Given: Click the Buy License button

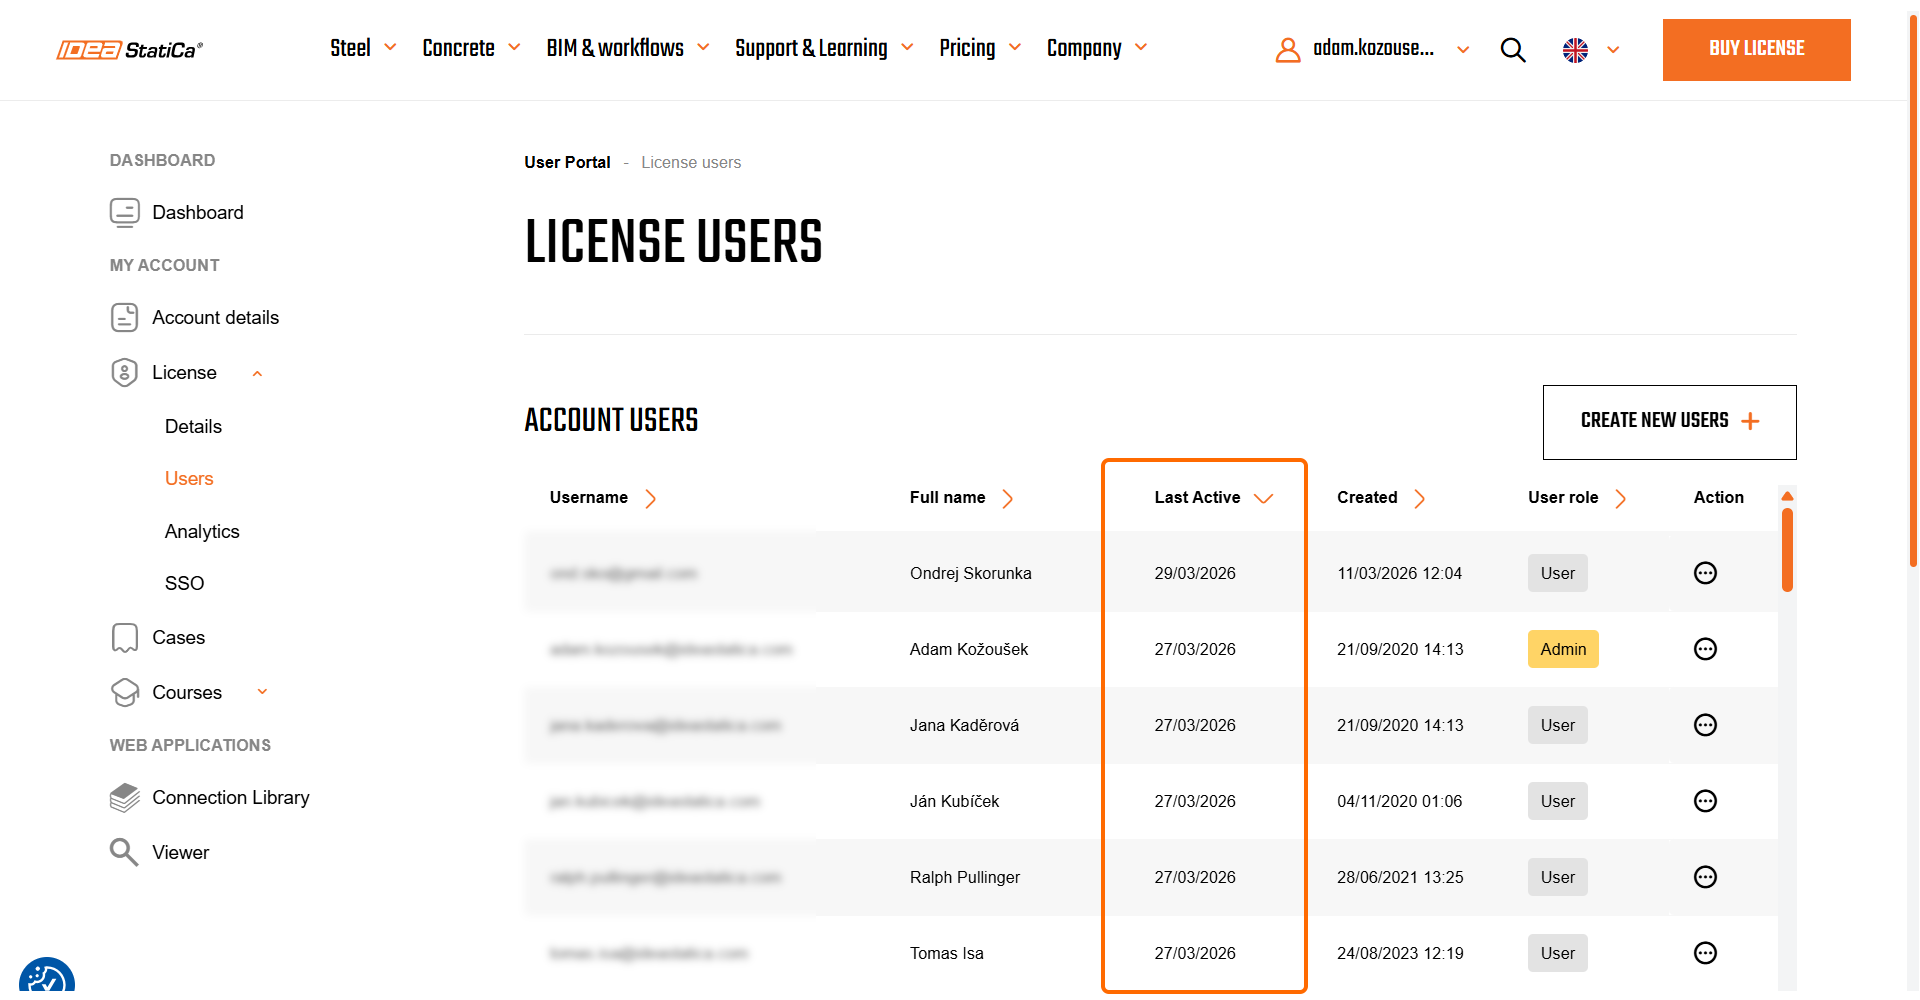Looking at the screenshot, I should click(x=1756, y=49).
